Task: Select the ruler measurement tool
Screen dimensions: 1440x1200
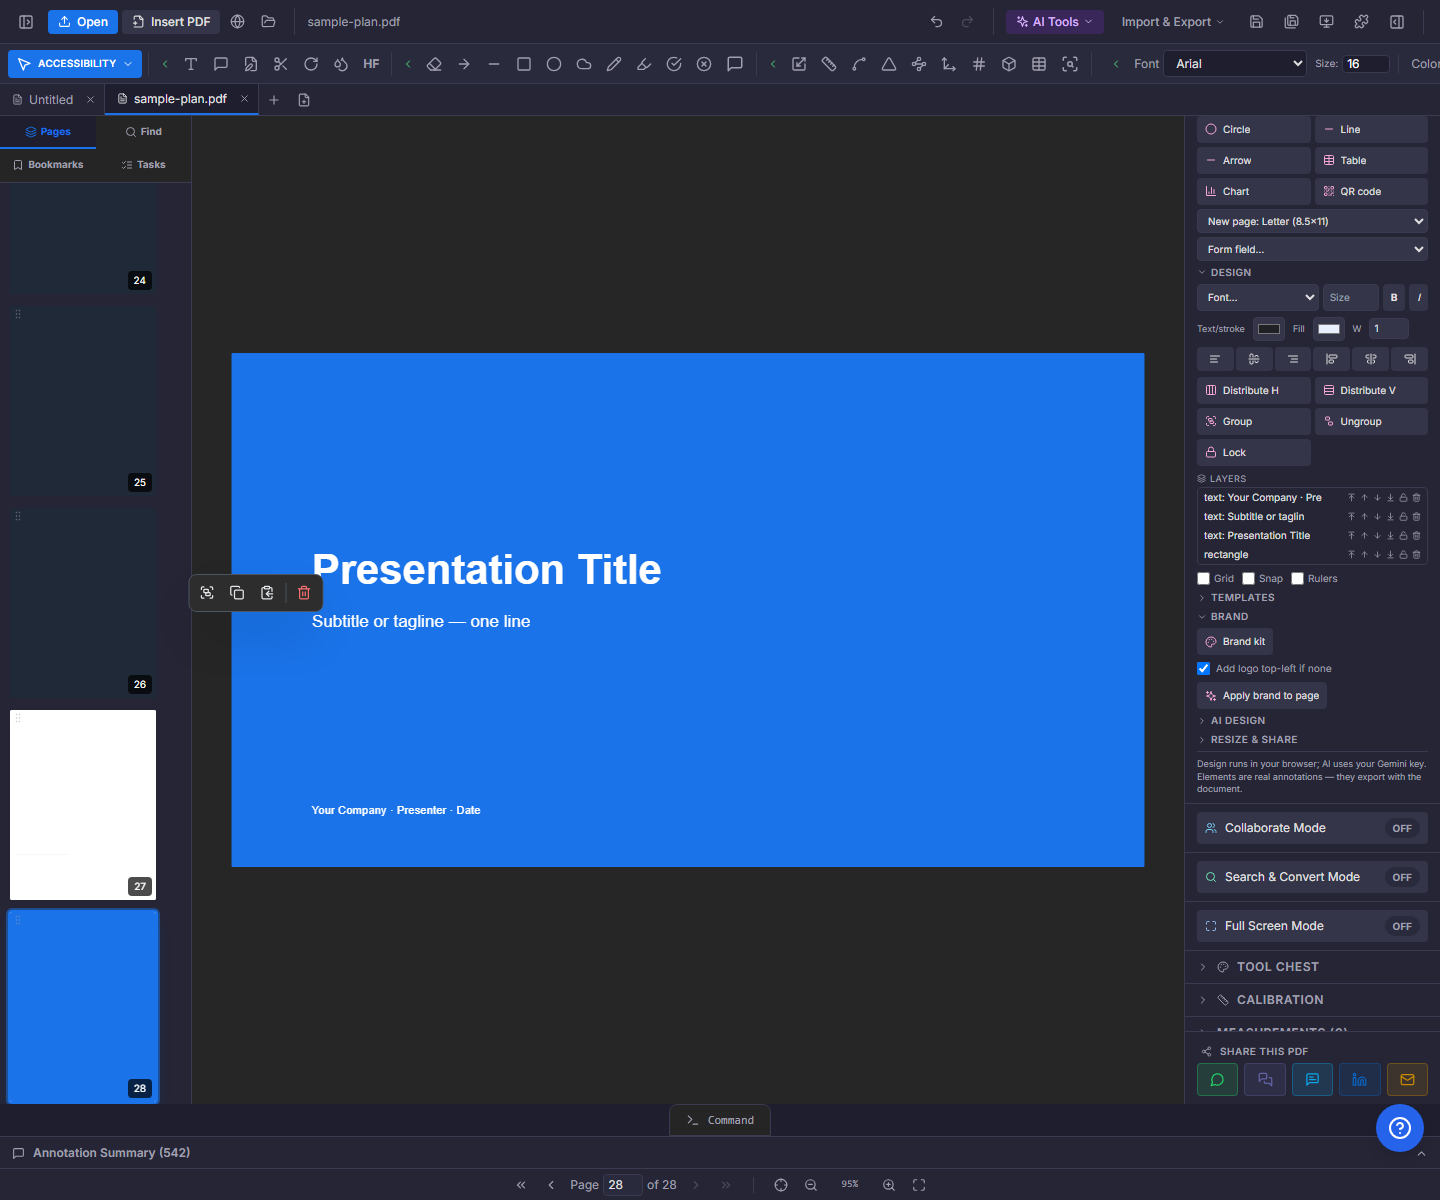Action: 829,64
